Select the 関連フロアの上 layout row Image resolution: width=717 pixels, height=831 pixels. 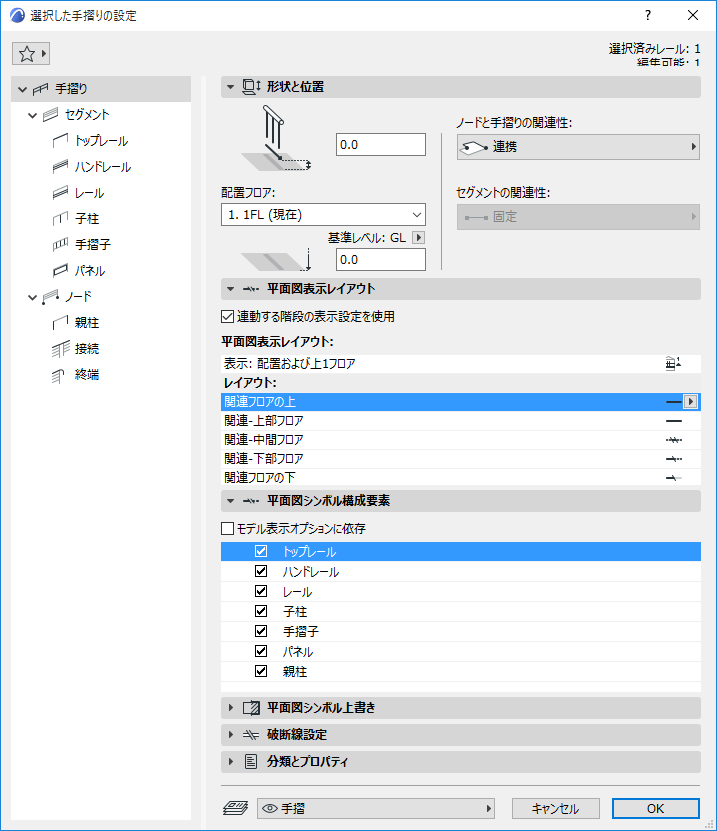pyautogui.click(x=461, y=402)
